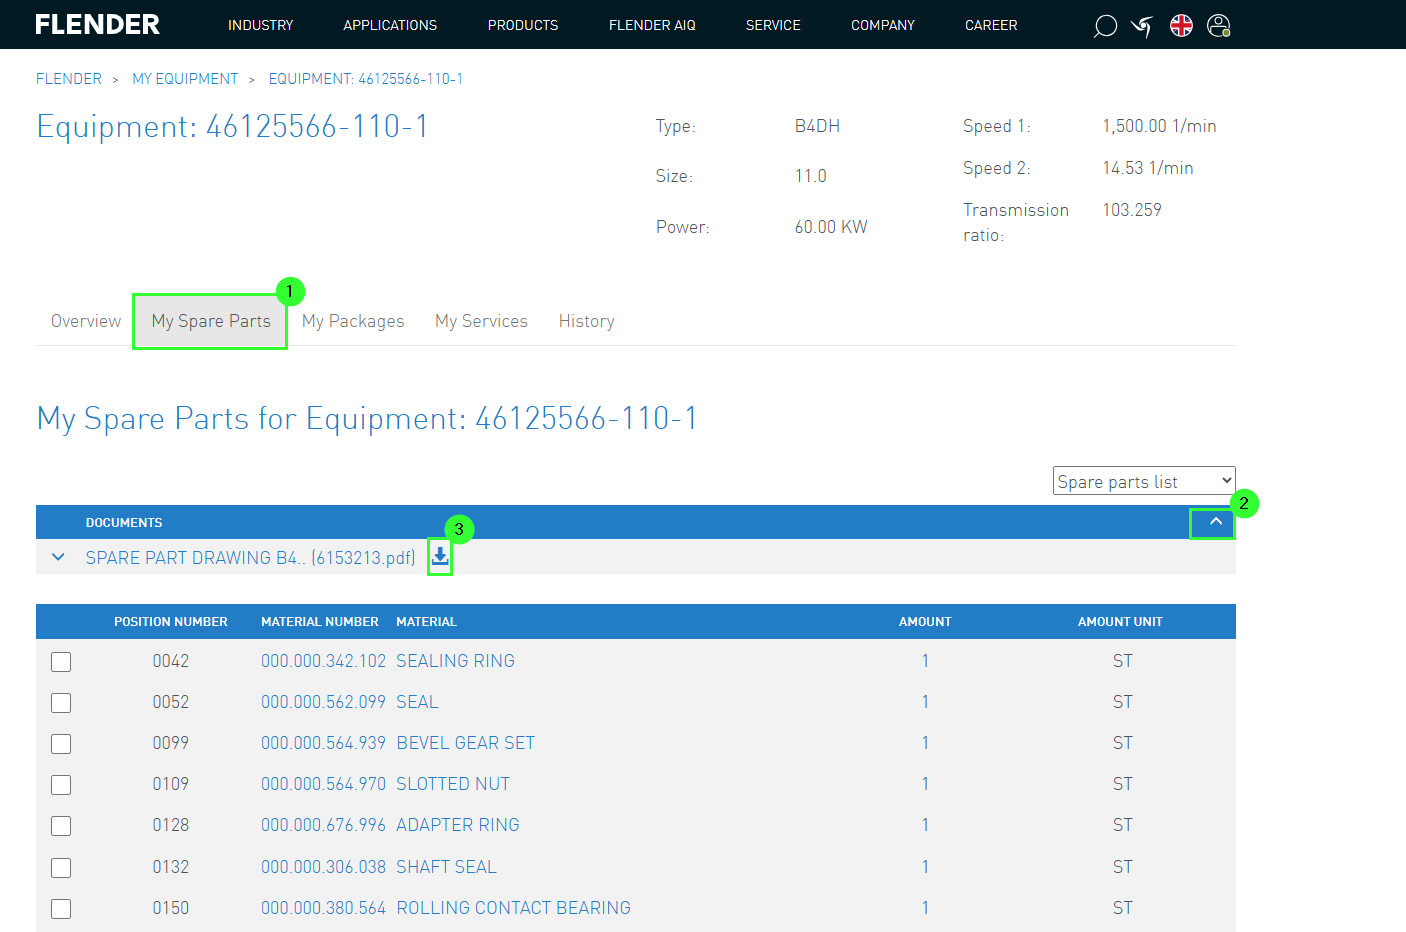Click the Flender wind-turbine logo icon
1406x932 pixels.
click(x=1142, y=26)
